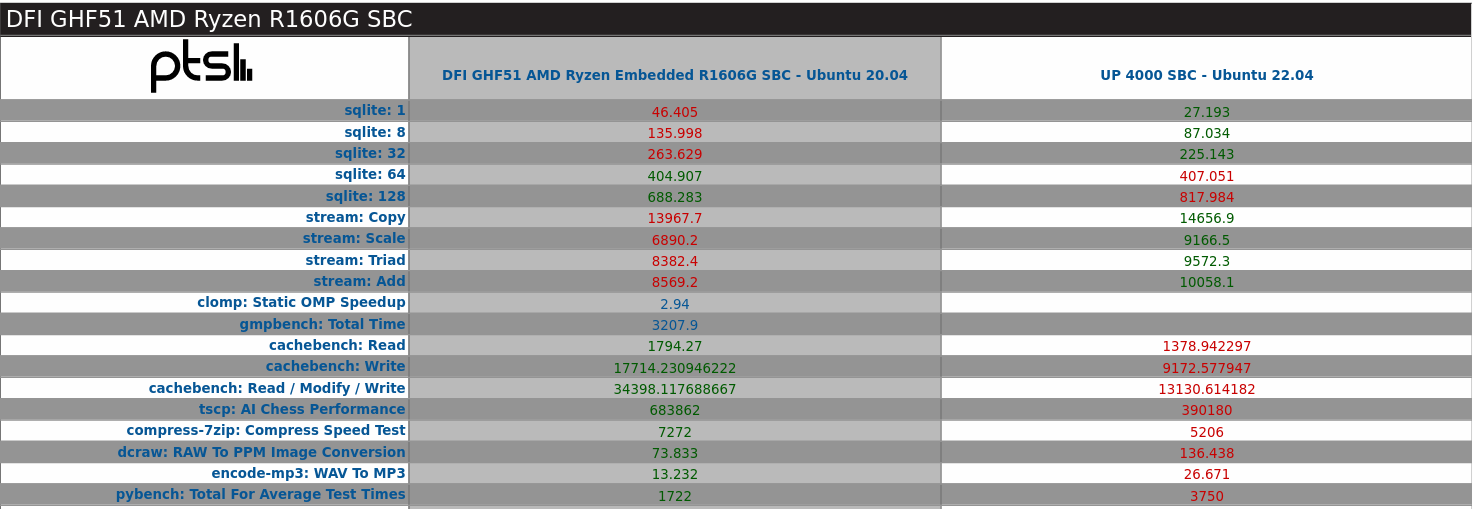
Task: Select tscp: AI Chess Performance label
Action: (x=302, y=410)
